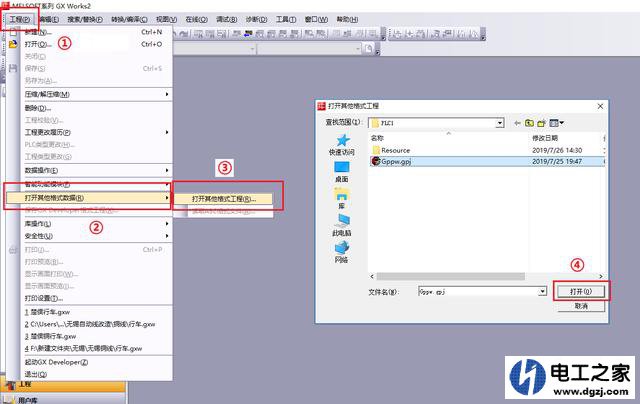Choose 退出(Q) to exit the program
Image resolution: width=640 pixels, height=404 pixels.
pos(96,374)
